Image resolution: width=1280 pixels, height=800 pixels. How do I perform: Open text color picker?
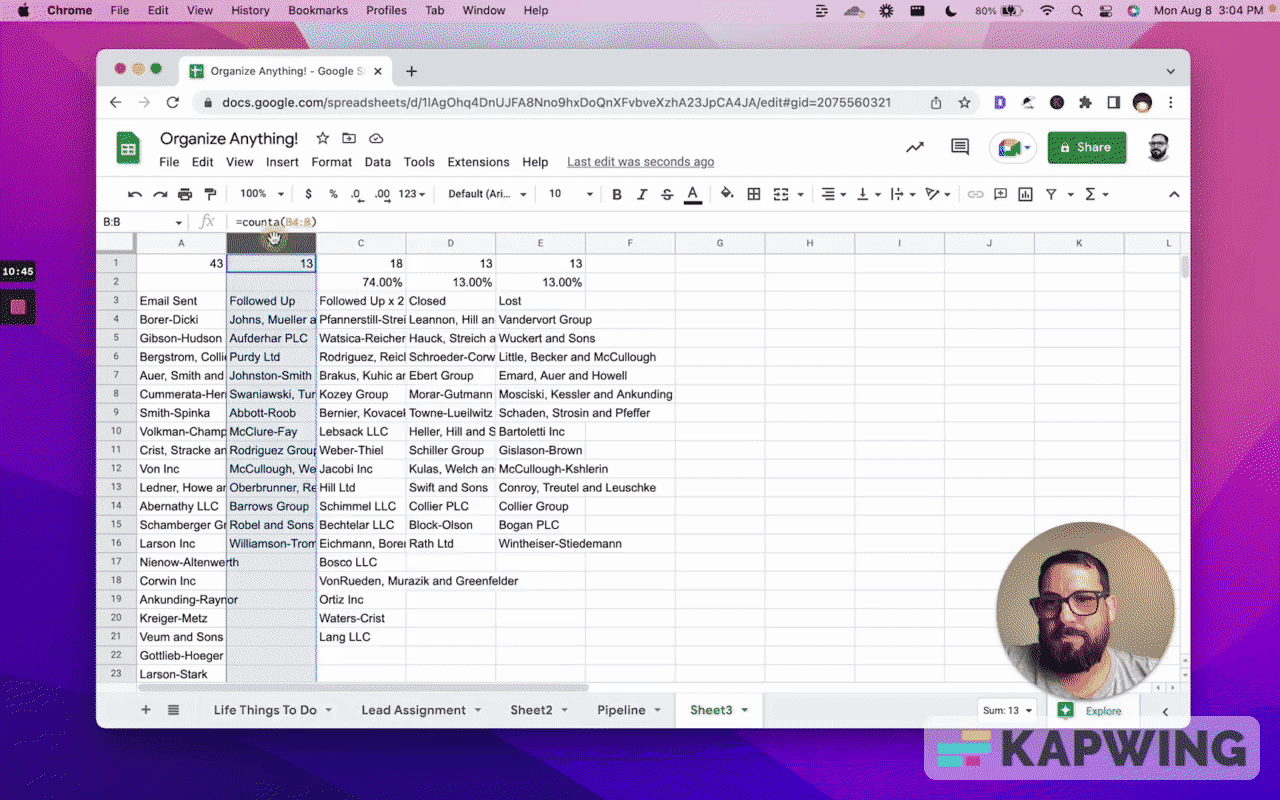(x=692, y=194)
